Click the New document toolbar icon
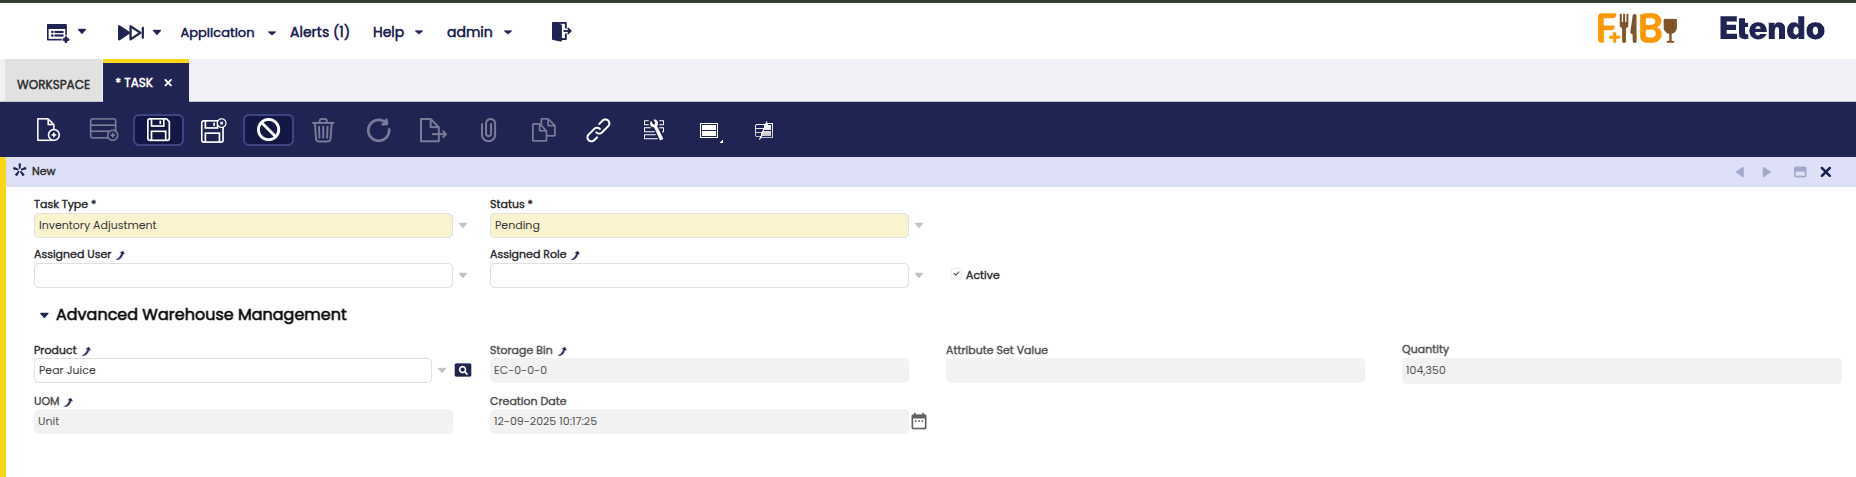 [x=48, y=130]
